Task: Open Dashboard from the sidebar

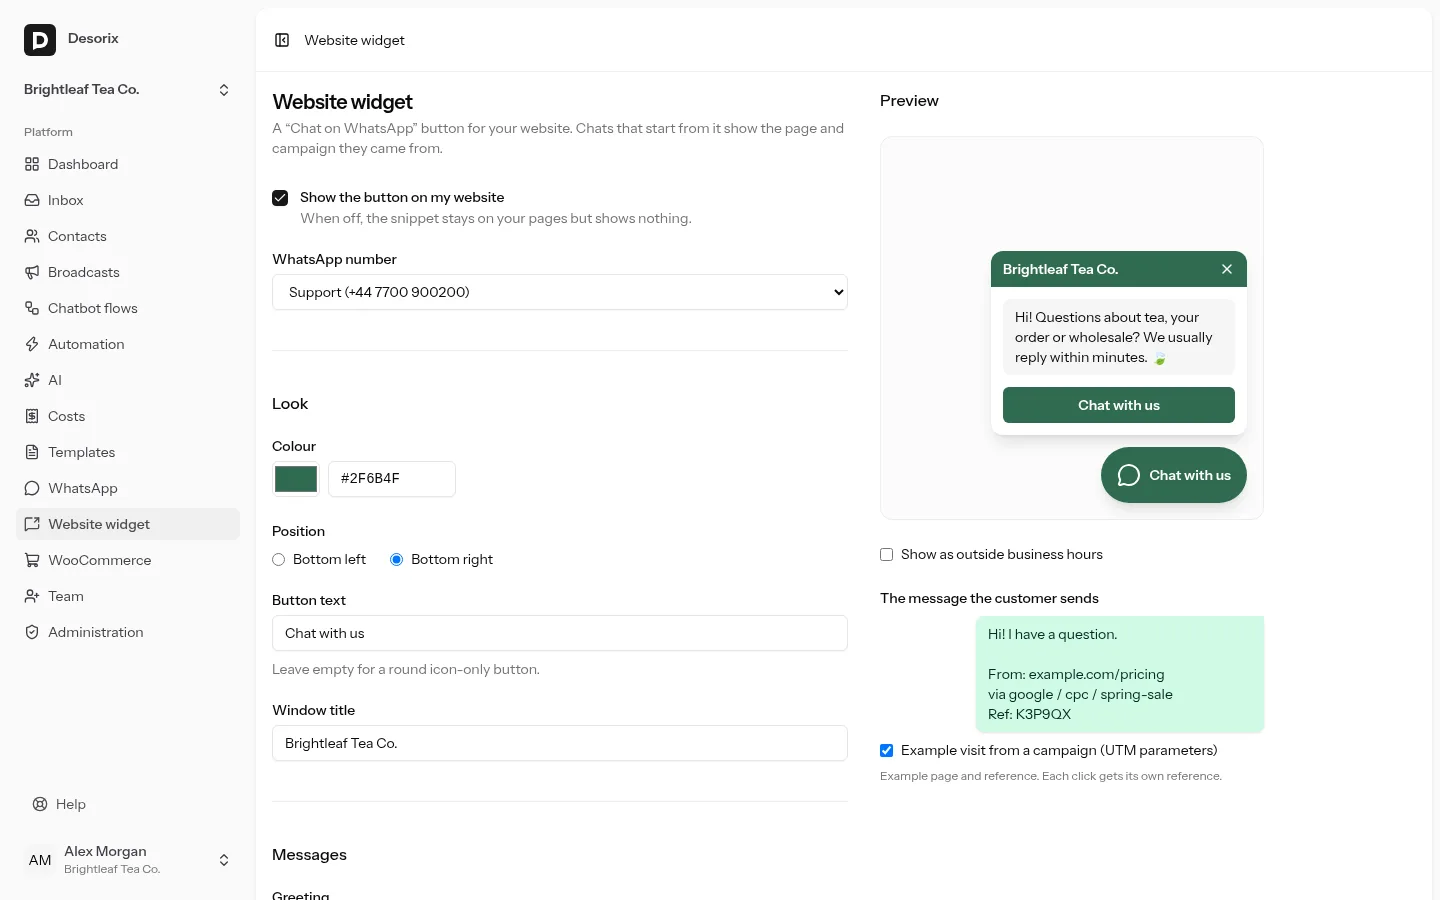Action: click(128, 164)
